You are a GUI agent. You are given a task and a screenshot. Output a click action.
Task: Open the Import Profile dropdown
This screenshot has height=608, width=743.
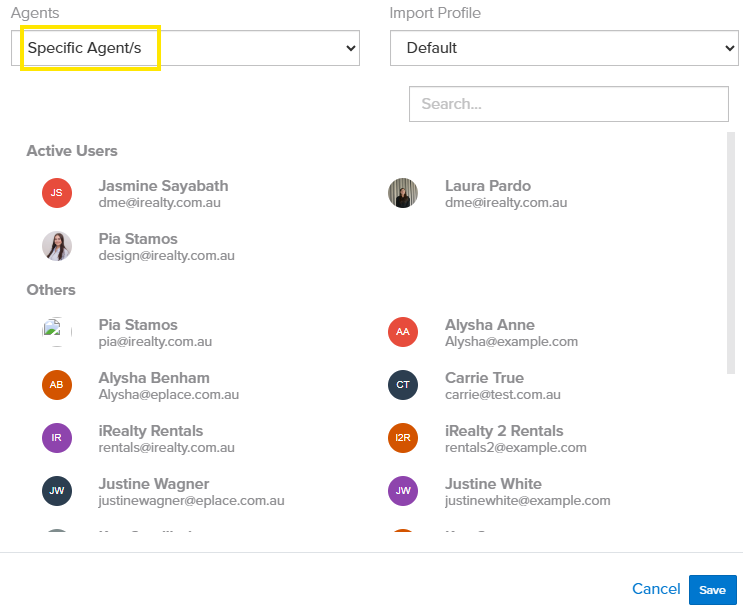tap(564, 48)
